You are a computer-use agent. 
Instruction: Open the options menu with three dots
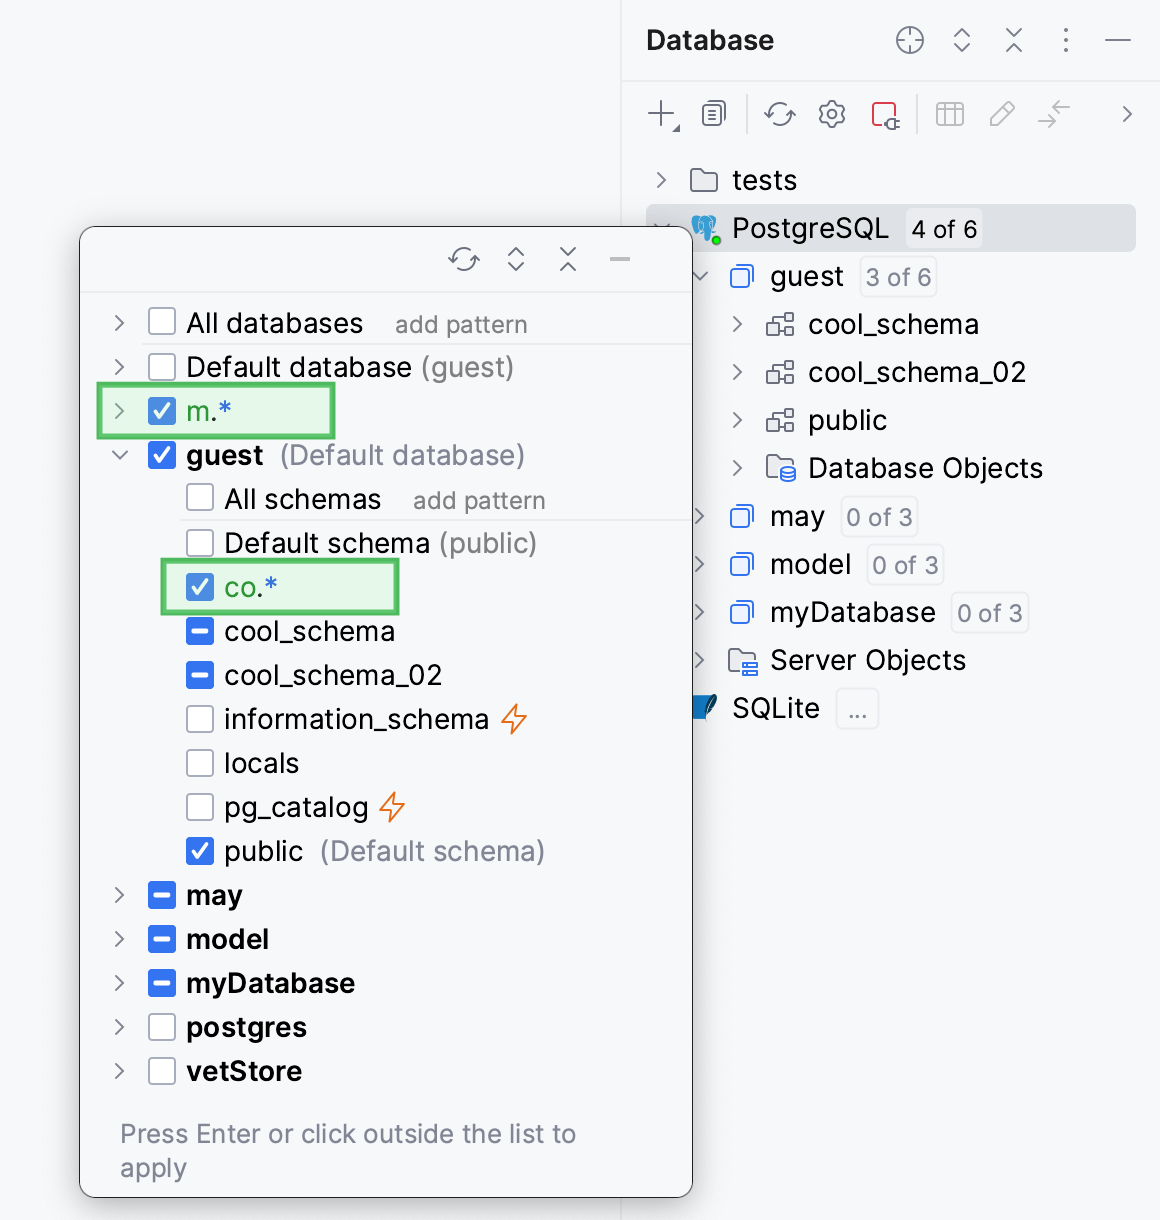click(1066, 40)
